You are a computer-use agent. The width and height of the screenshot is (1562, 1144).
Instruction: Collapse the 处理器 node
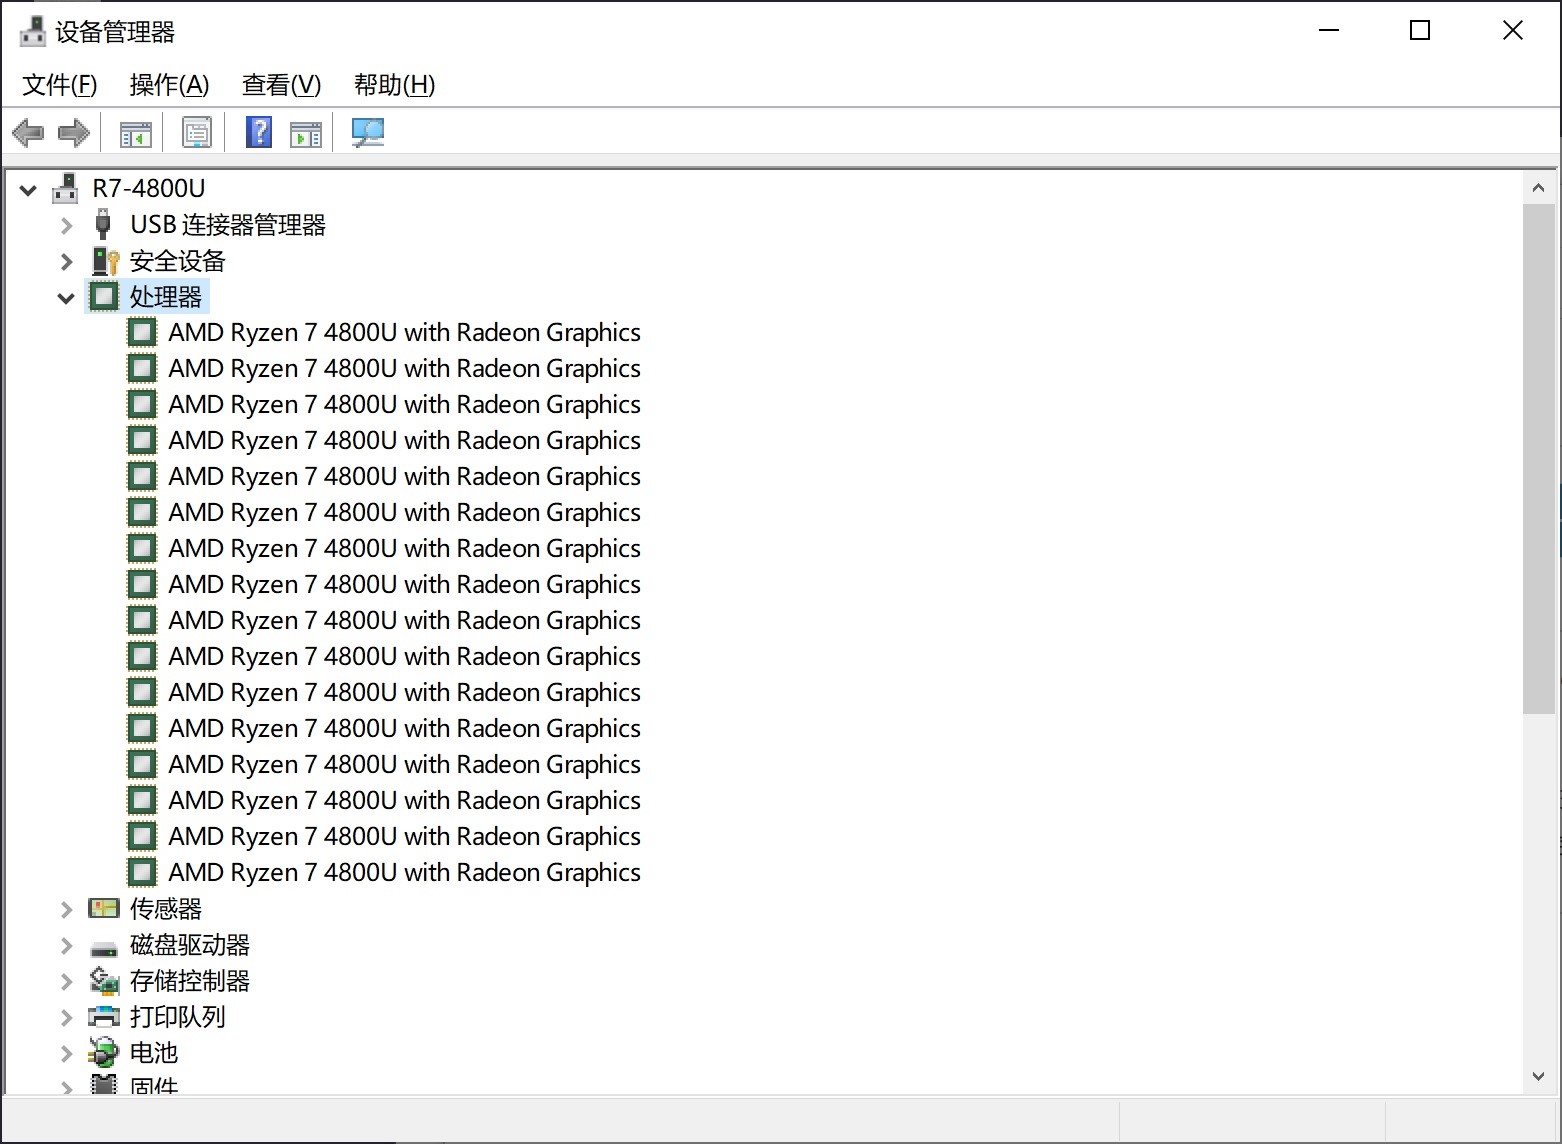click(66, 298)
